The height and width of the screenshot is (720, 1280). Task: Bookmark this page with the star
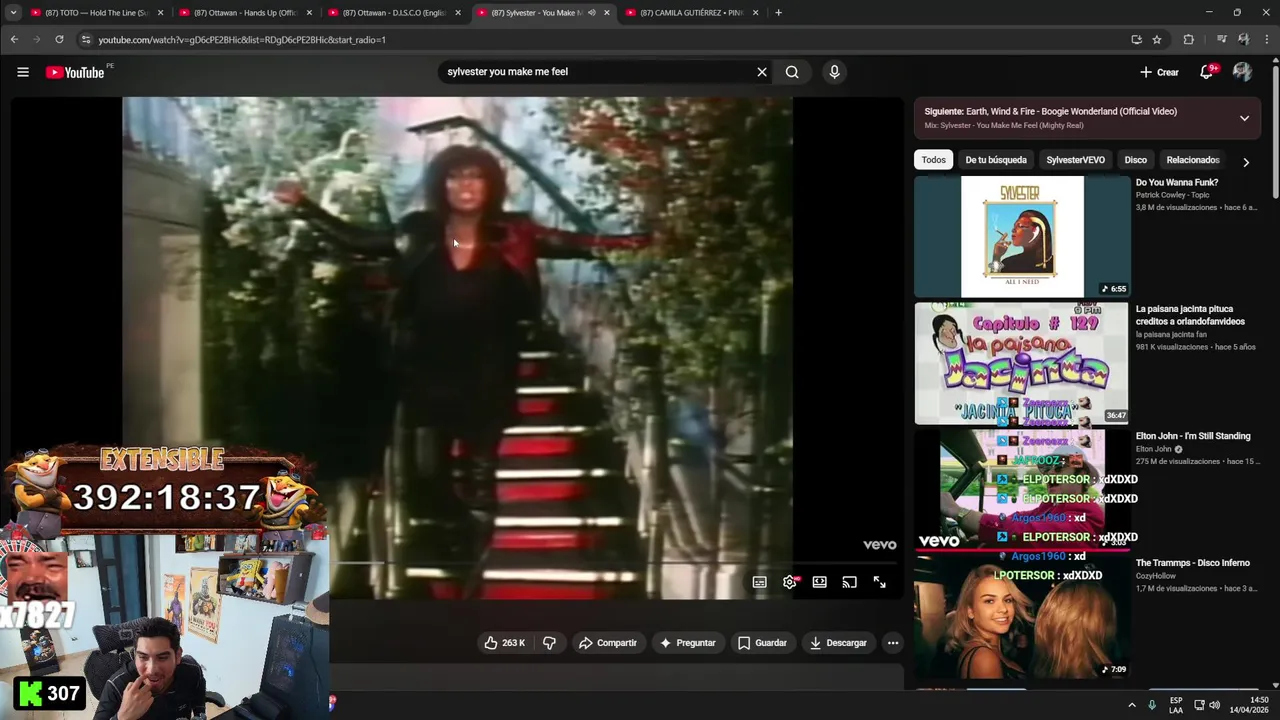(x=1157, y=40)
